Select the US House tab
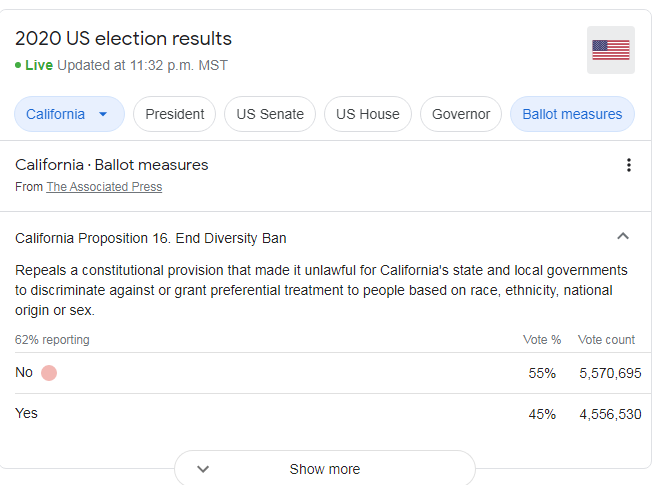This screenshot has height=485, width=659. coord(368,114)
